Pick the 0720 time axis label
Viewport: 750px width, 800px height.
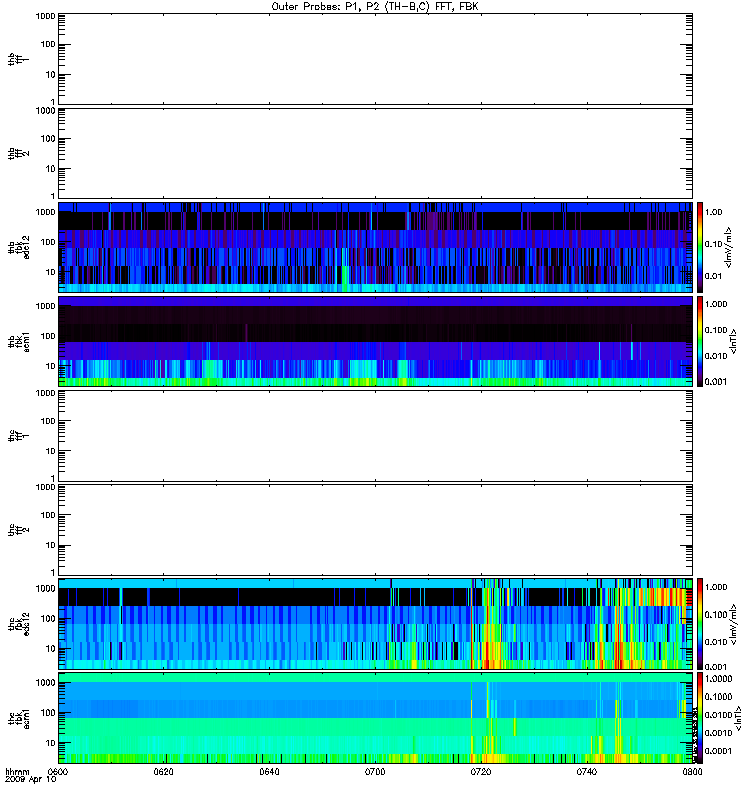pyautogui.click(x=481, y=772)
